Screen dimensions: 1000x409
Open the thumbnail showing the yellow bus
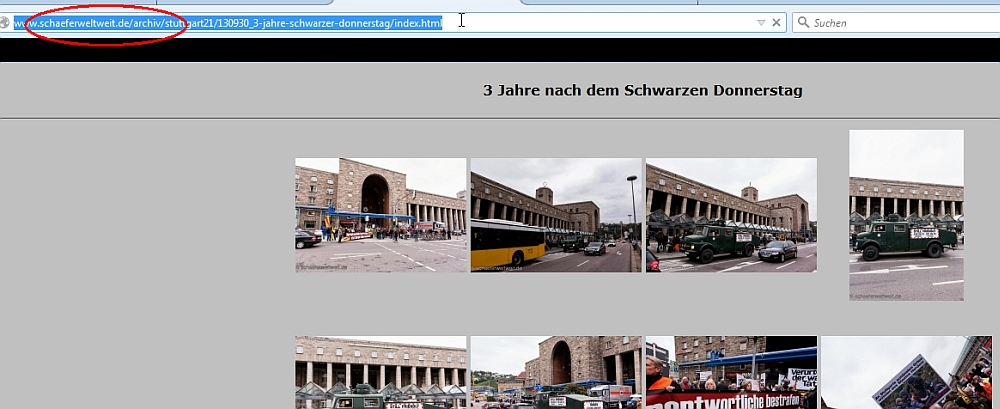(556, 214)
